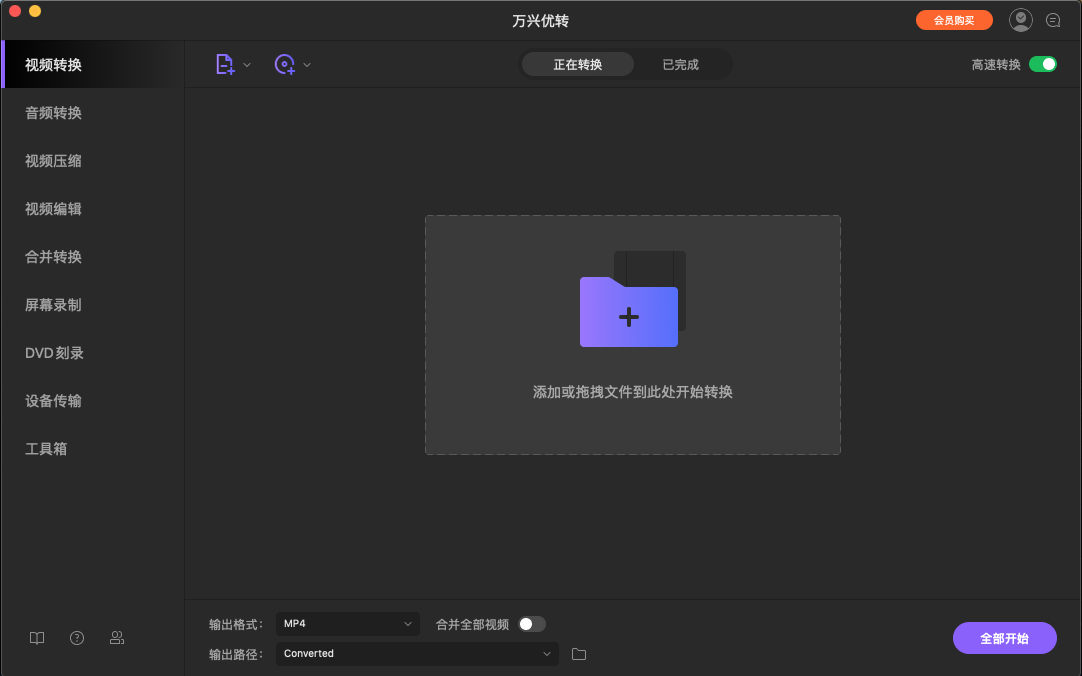Open the MP4 output format dropdown

(x=347, y=623)
